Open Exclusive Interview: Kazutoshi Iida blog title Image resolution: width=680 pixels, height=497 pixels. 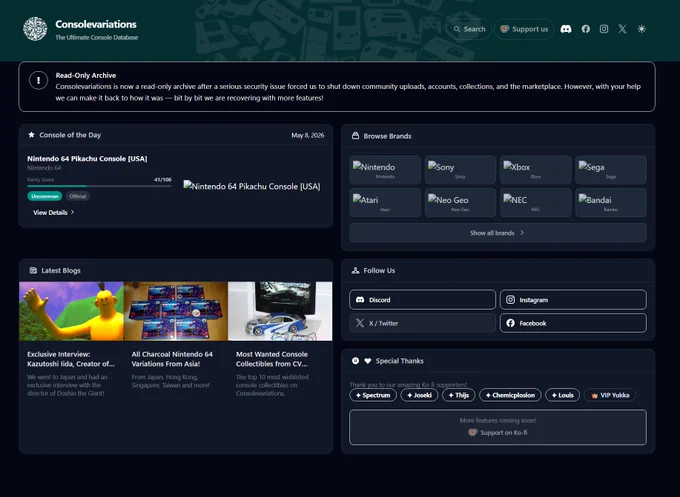71,359
